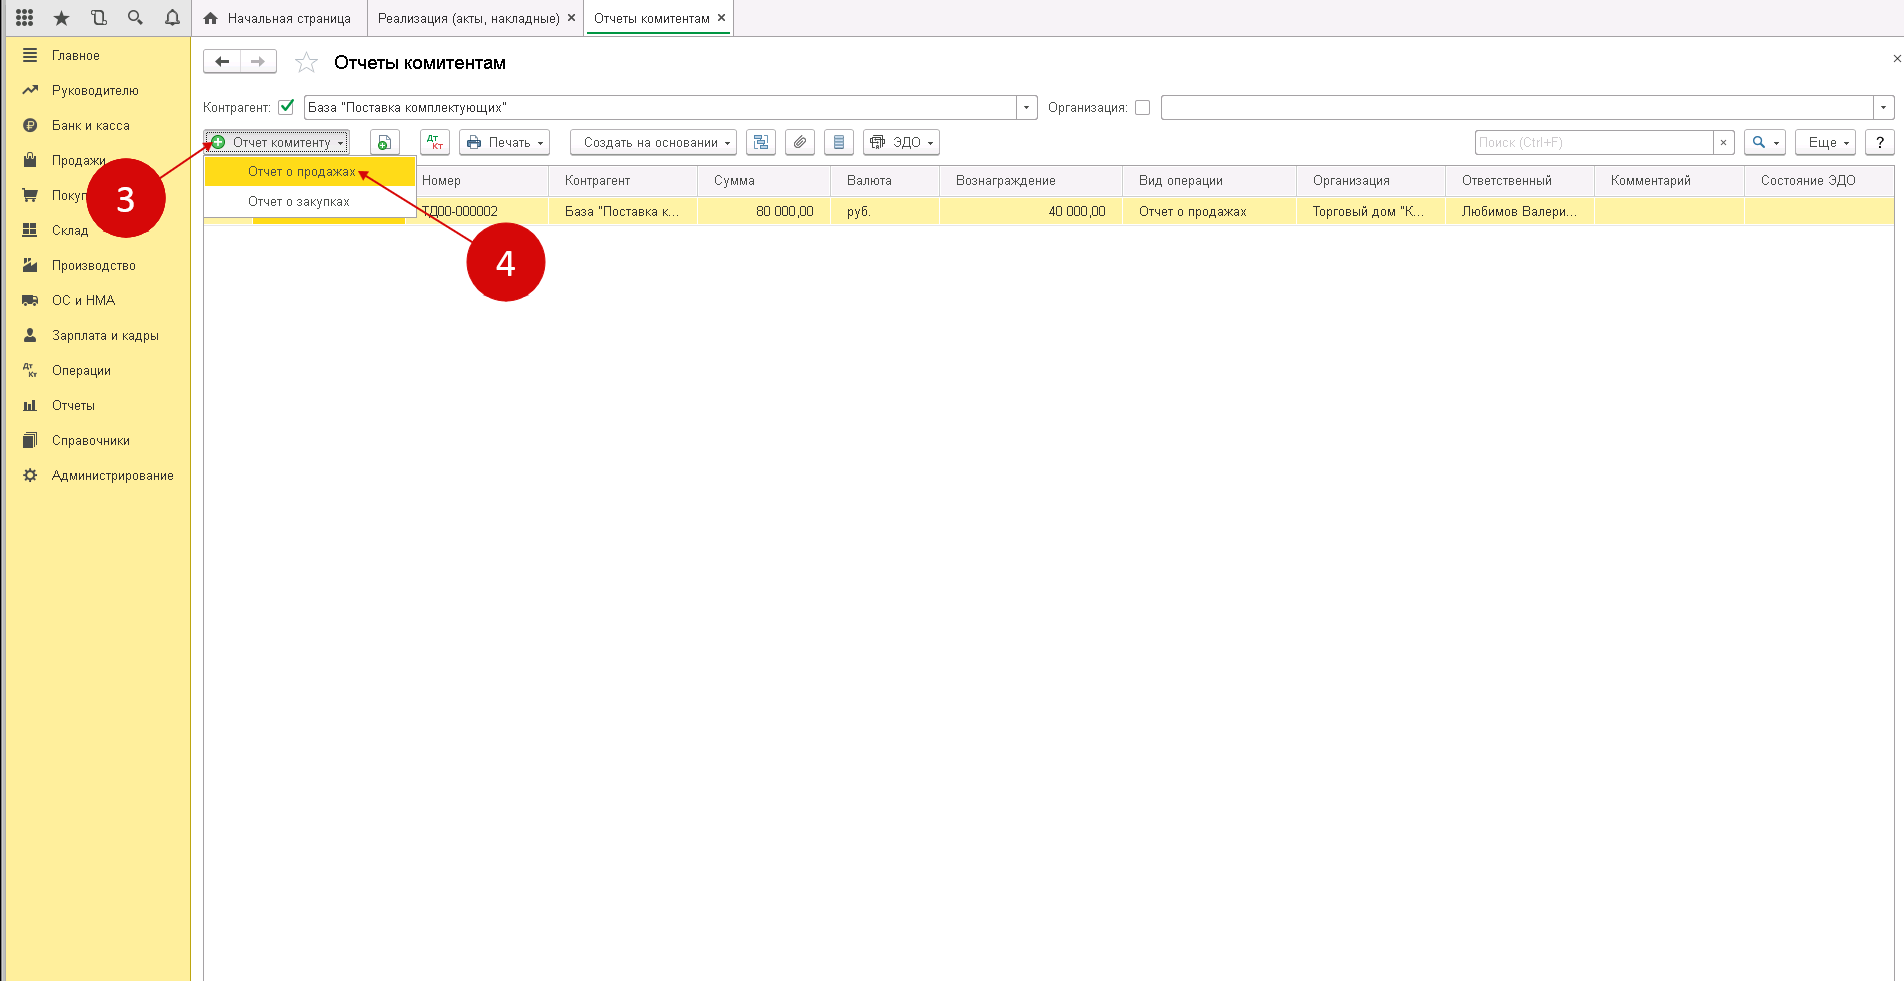Click the related documents structure icon
1904x981 pixels.
click(761, 143)
